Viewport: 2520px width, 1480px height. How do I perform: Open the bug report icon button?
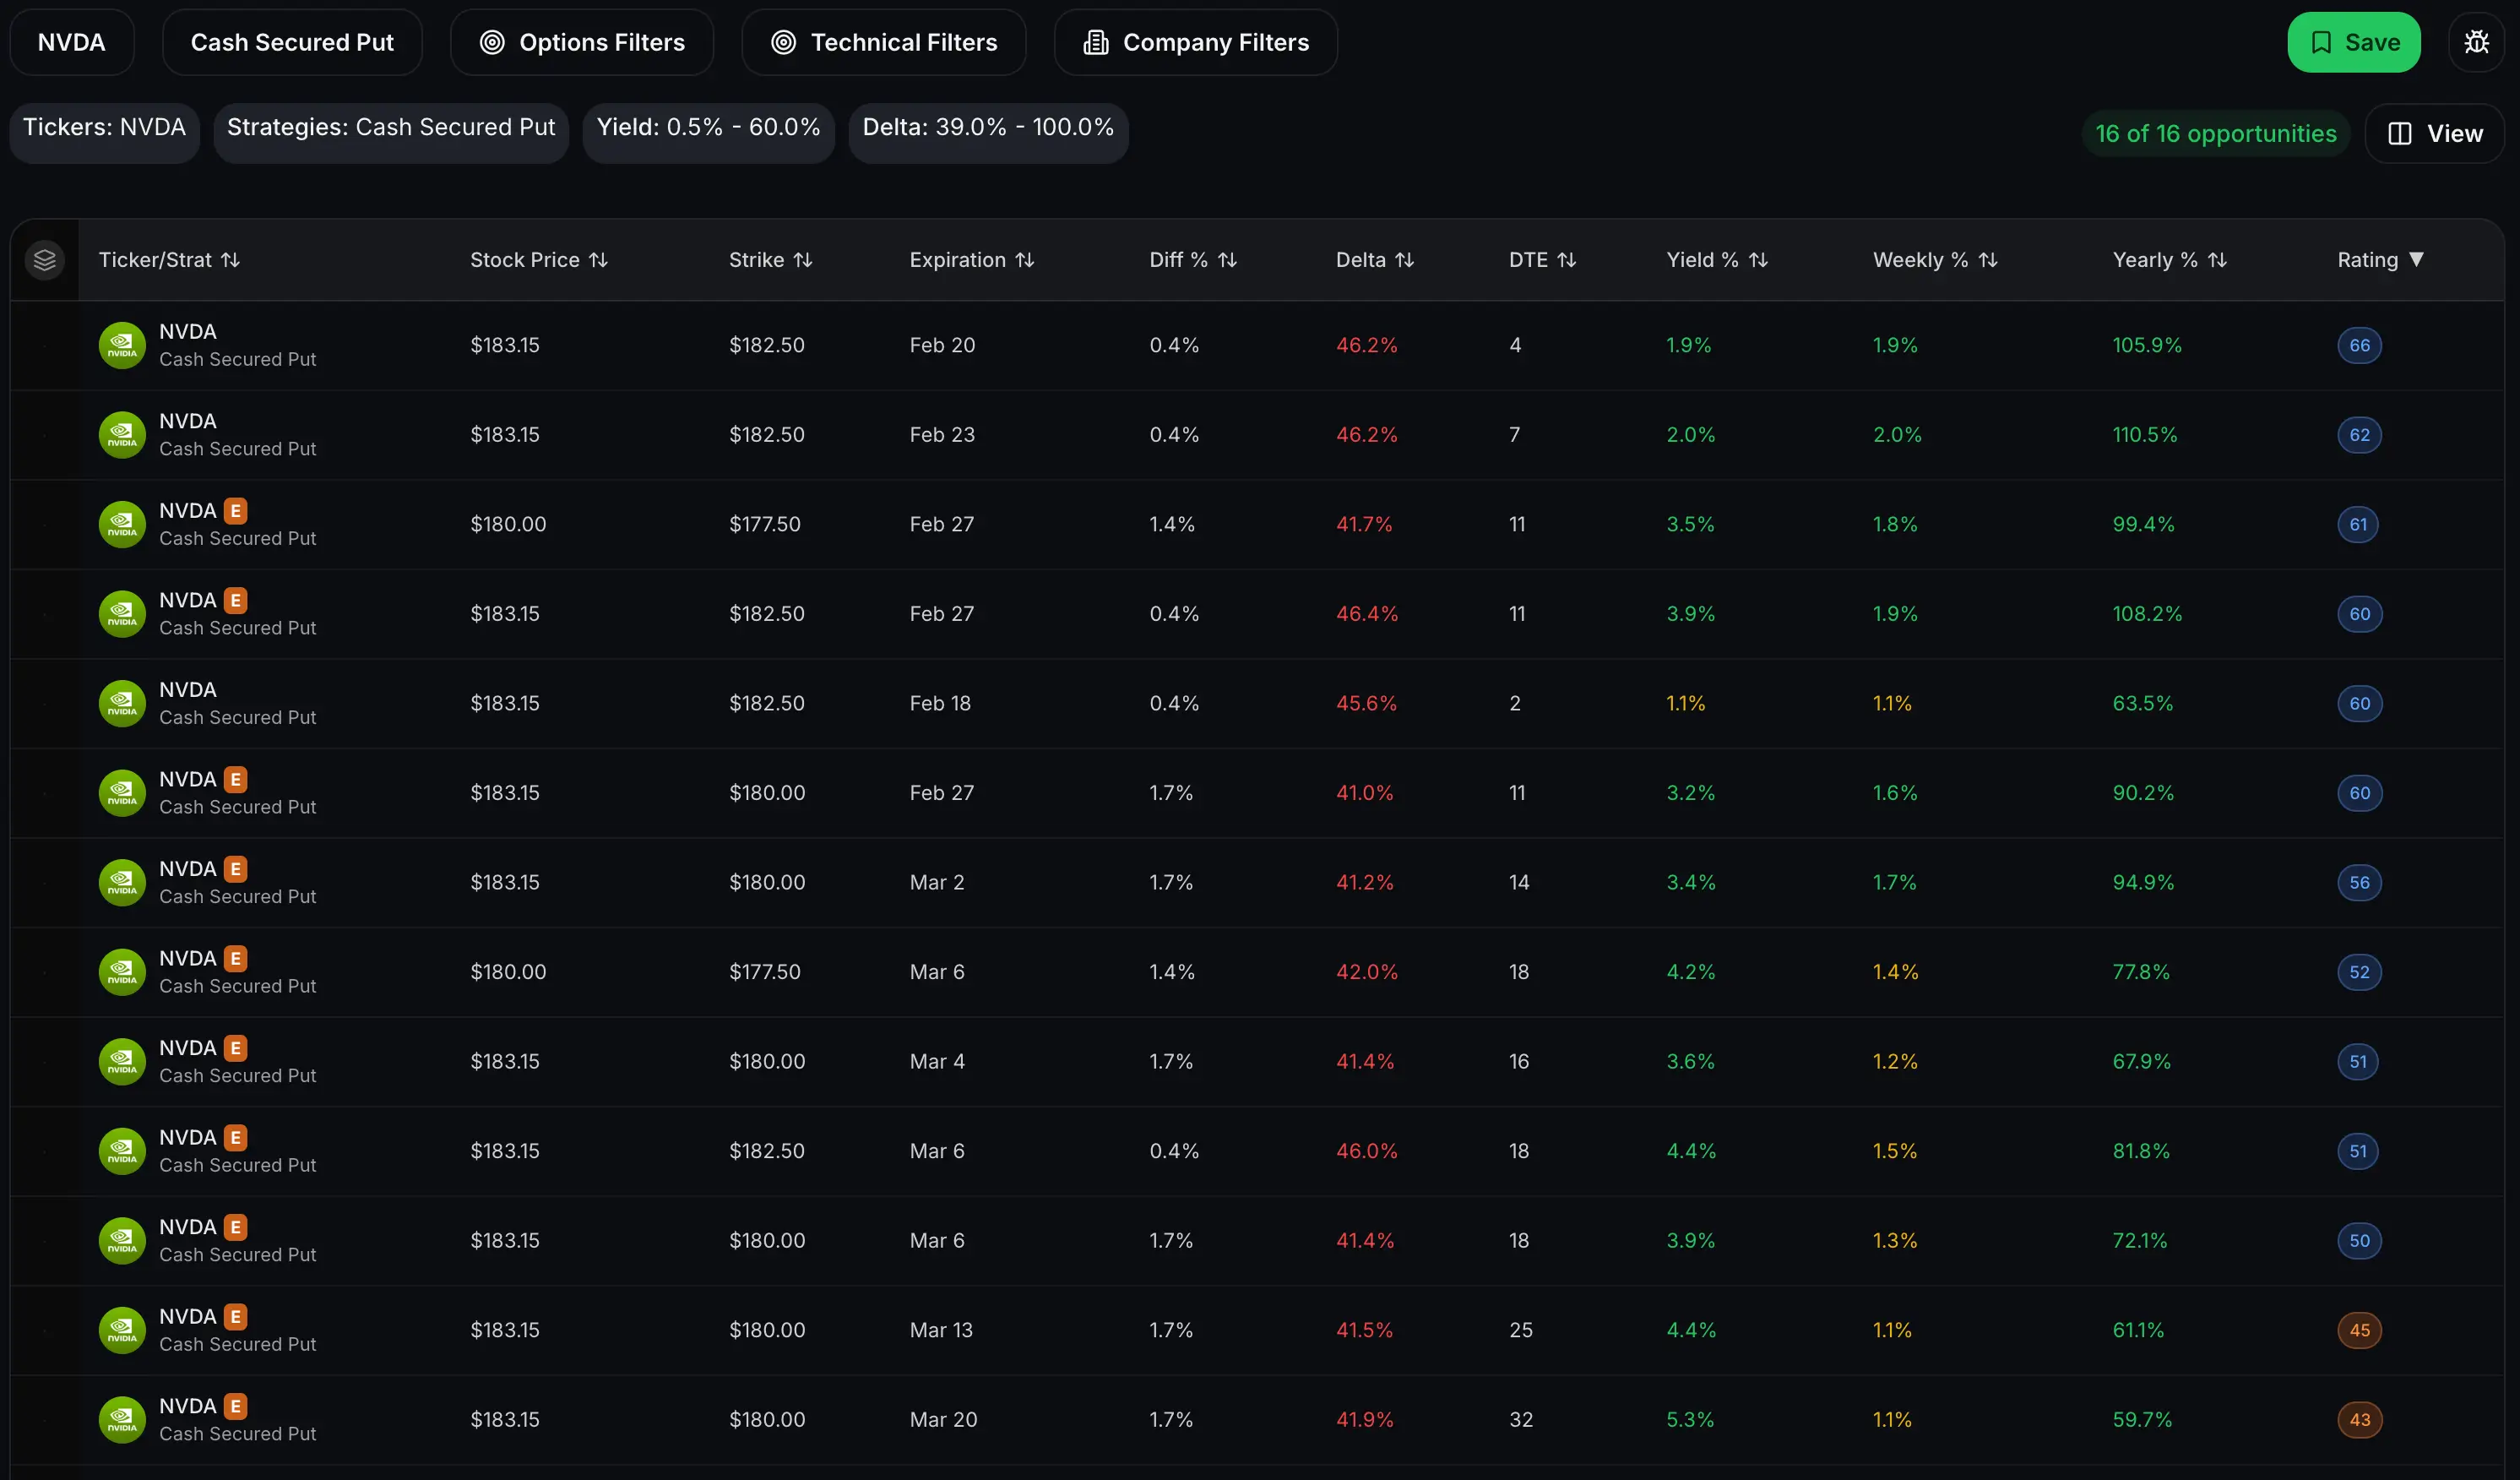[2476, 42]
